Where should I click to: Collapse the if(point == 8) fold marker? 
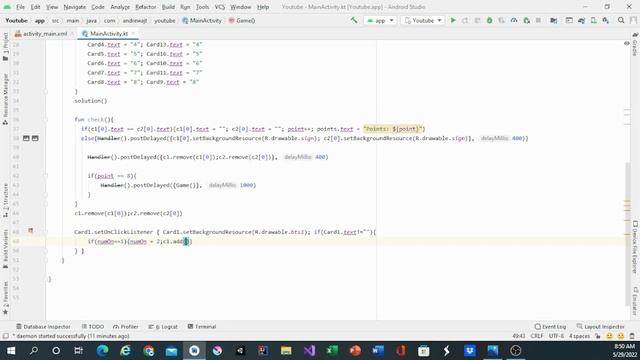tap(46, 176)
